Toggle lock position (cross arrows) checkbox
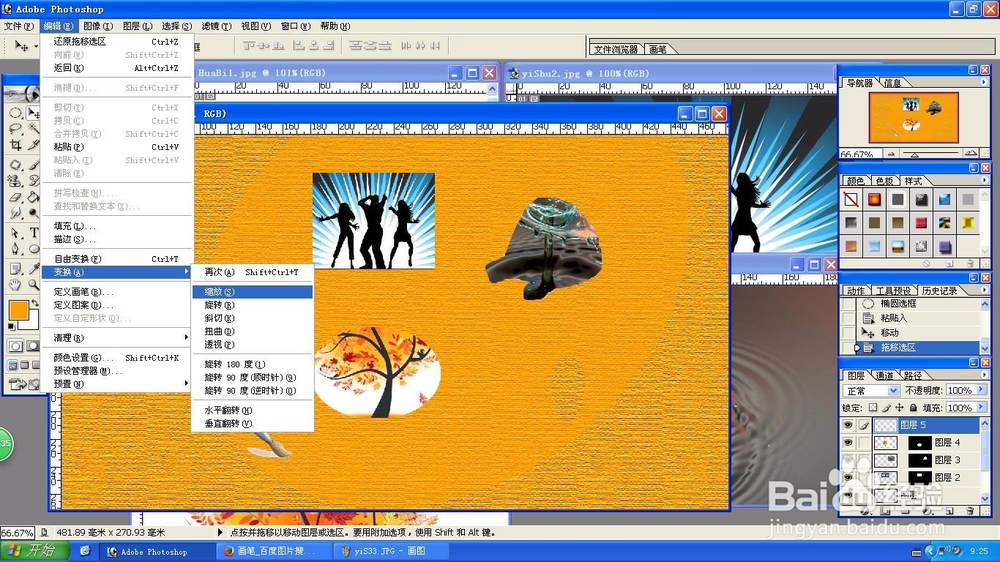 pos(899,408)
